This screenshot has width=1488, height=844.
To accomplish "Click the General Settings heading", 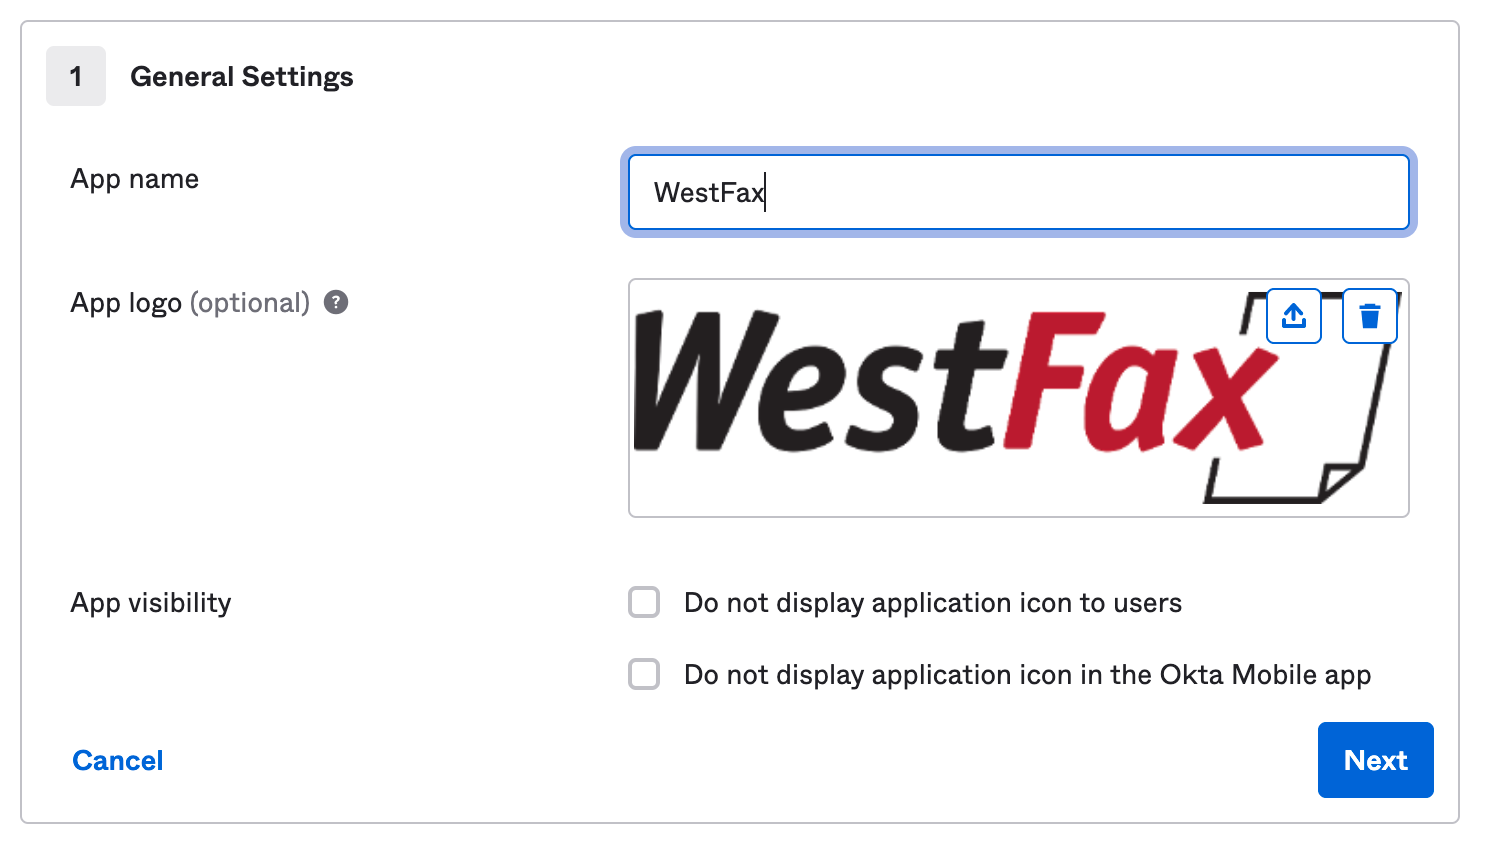I will (x=242, y=77).
